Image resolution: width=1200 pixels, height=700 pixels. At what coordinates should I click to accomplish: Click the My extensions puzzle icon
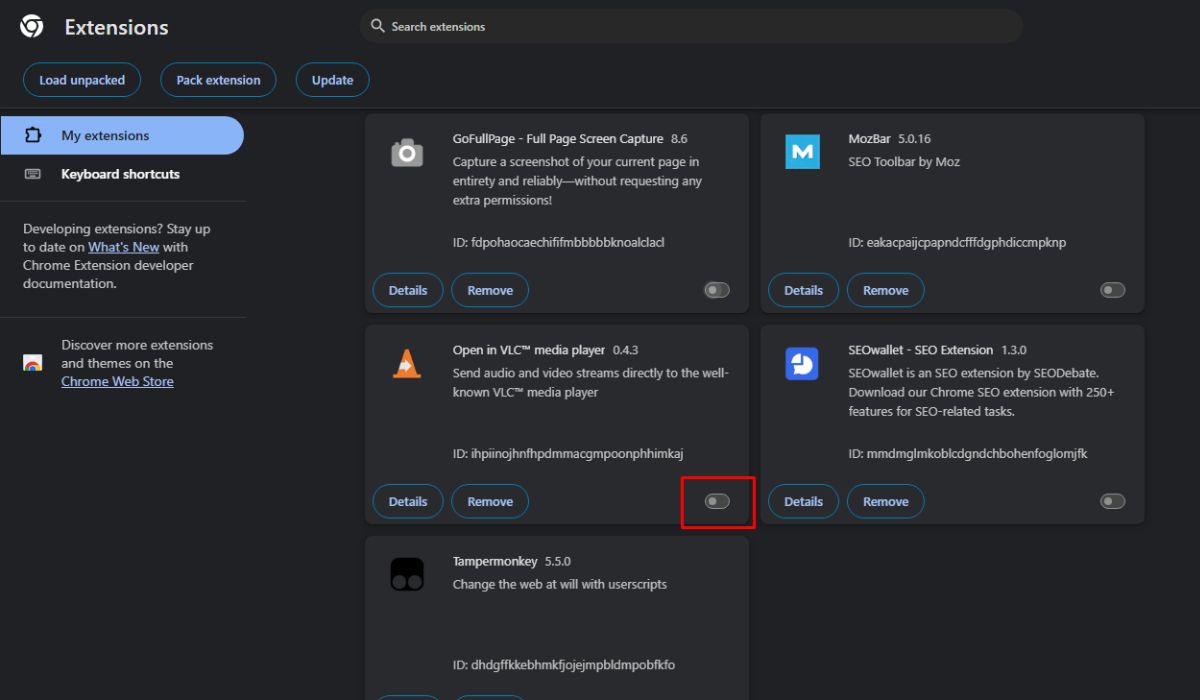point(33,135)
